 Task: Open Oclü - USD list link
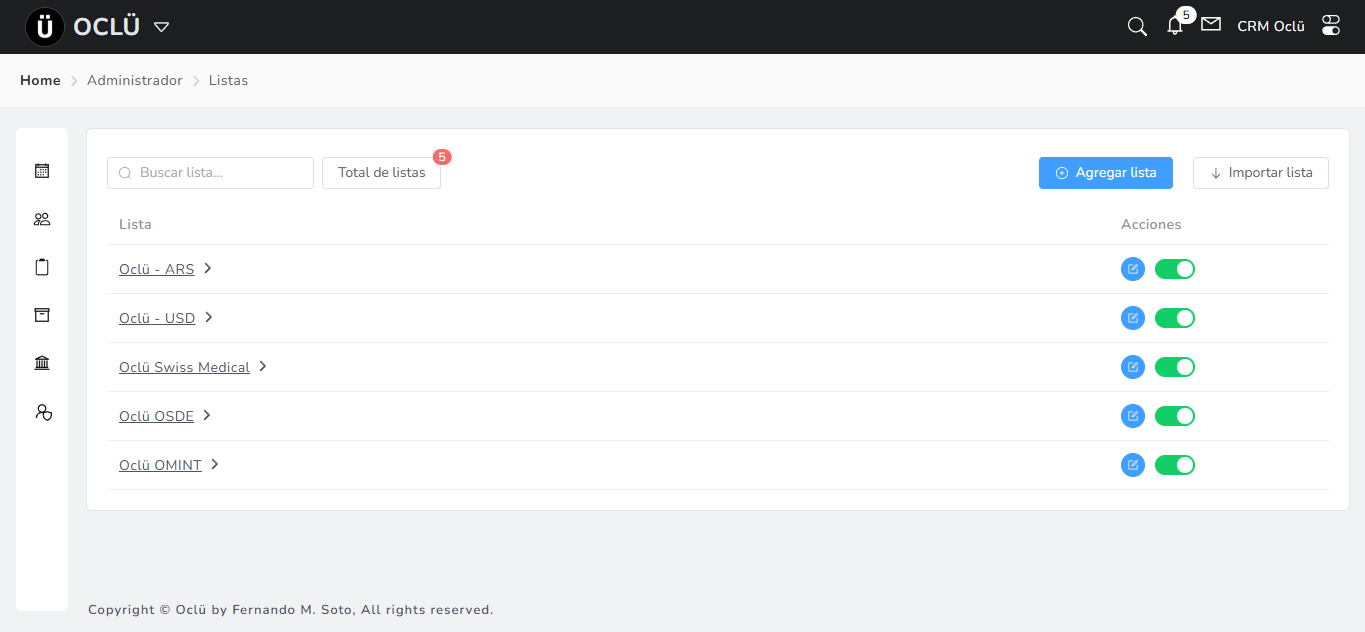click(157, 319)
